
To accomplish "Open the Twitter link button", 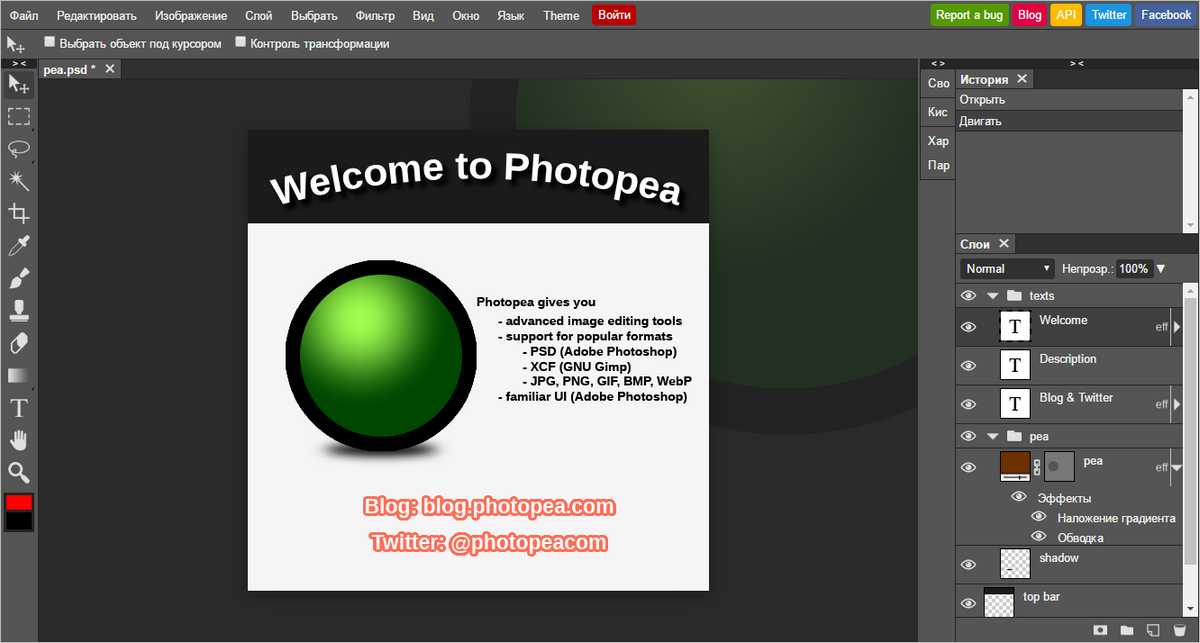I will (x=1109, y=15).
